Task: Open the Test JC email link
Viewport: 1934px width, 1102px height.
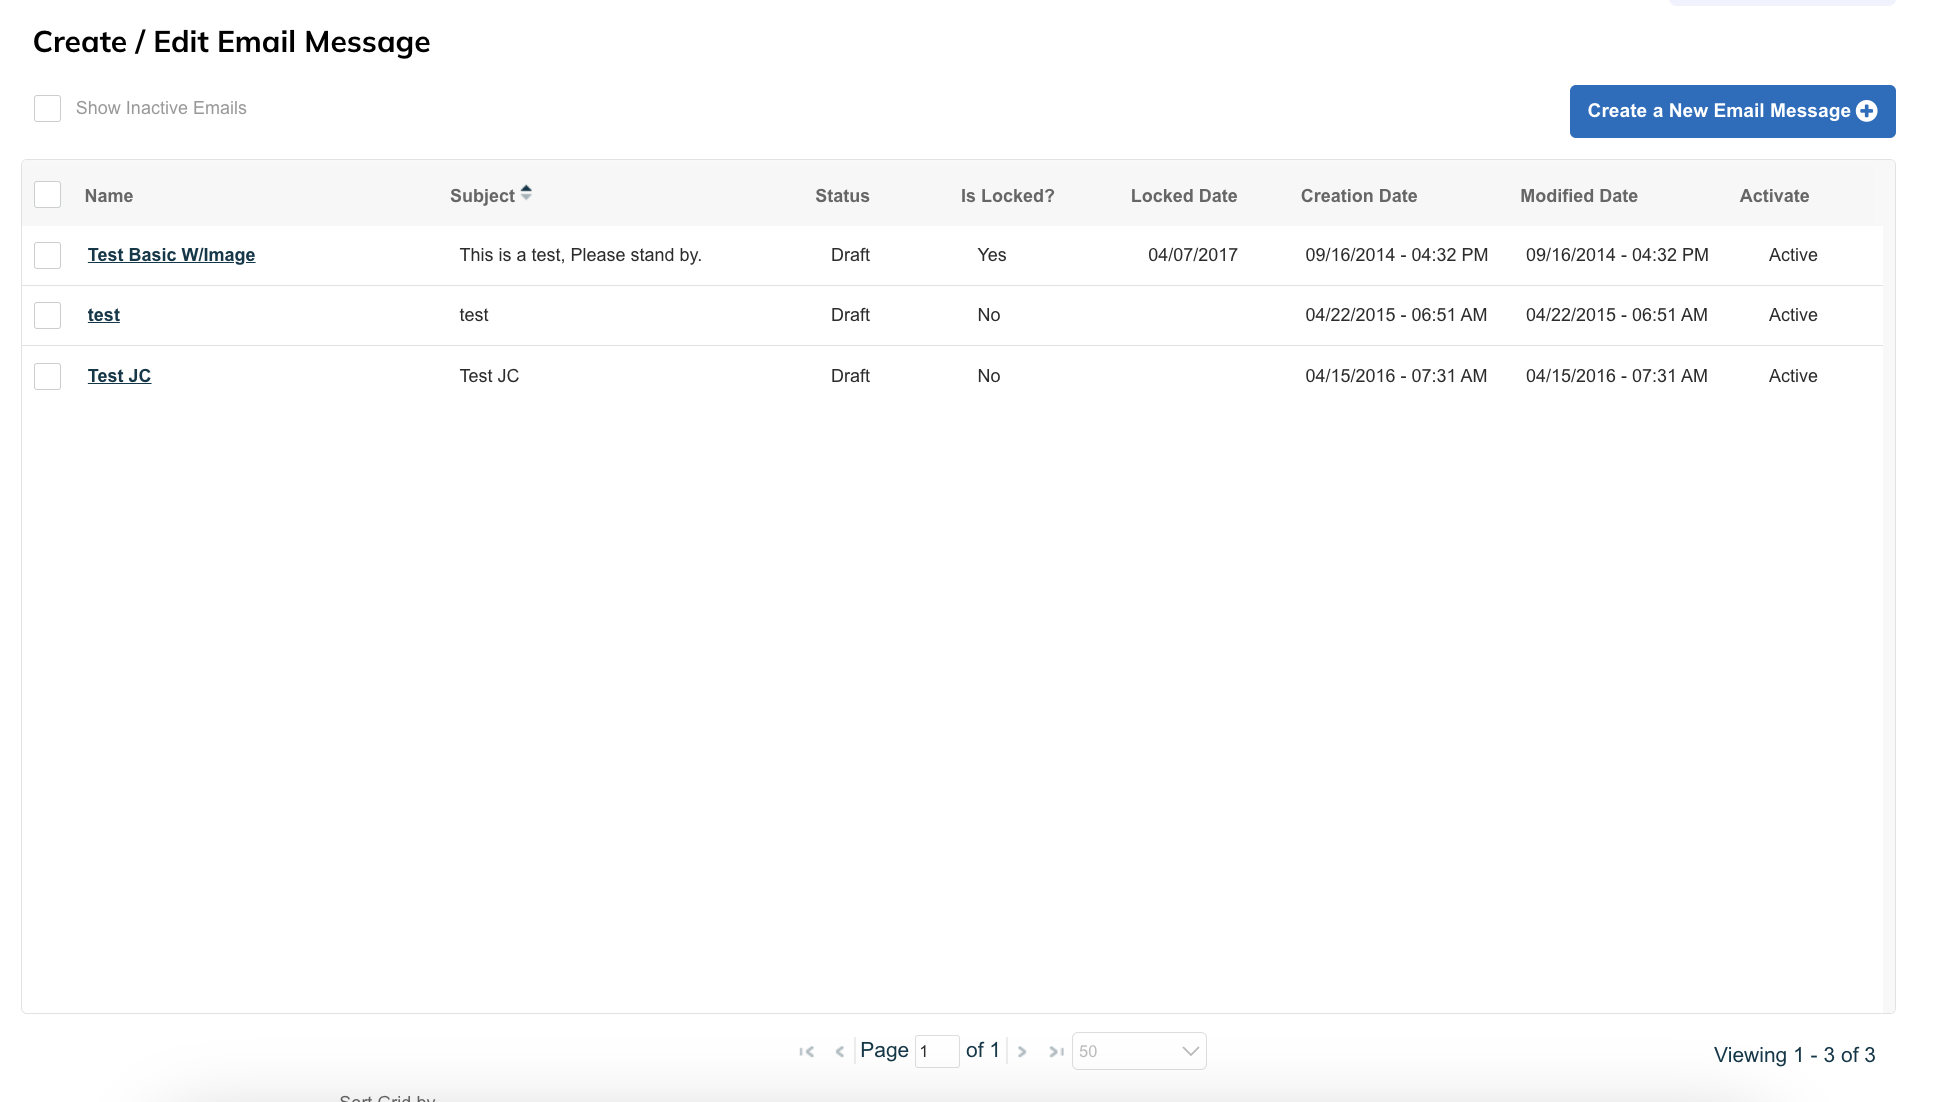Action: 119,376
